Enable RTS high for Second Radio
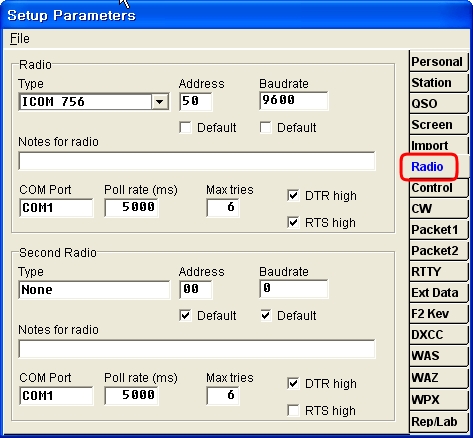 pyautogui.click(x=293, y=410)
